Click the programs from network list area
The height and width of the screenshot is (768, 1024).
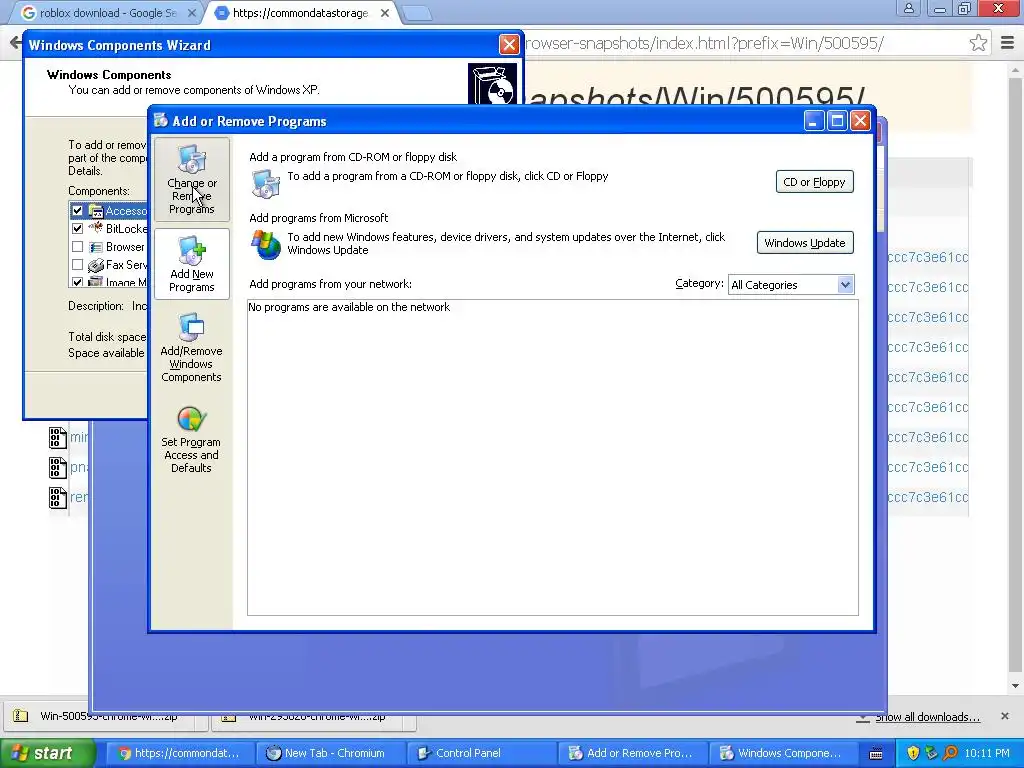point(552,457)
